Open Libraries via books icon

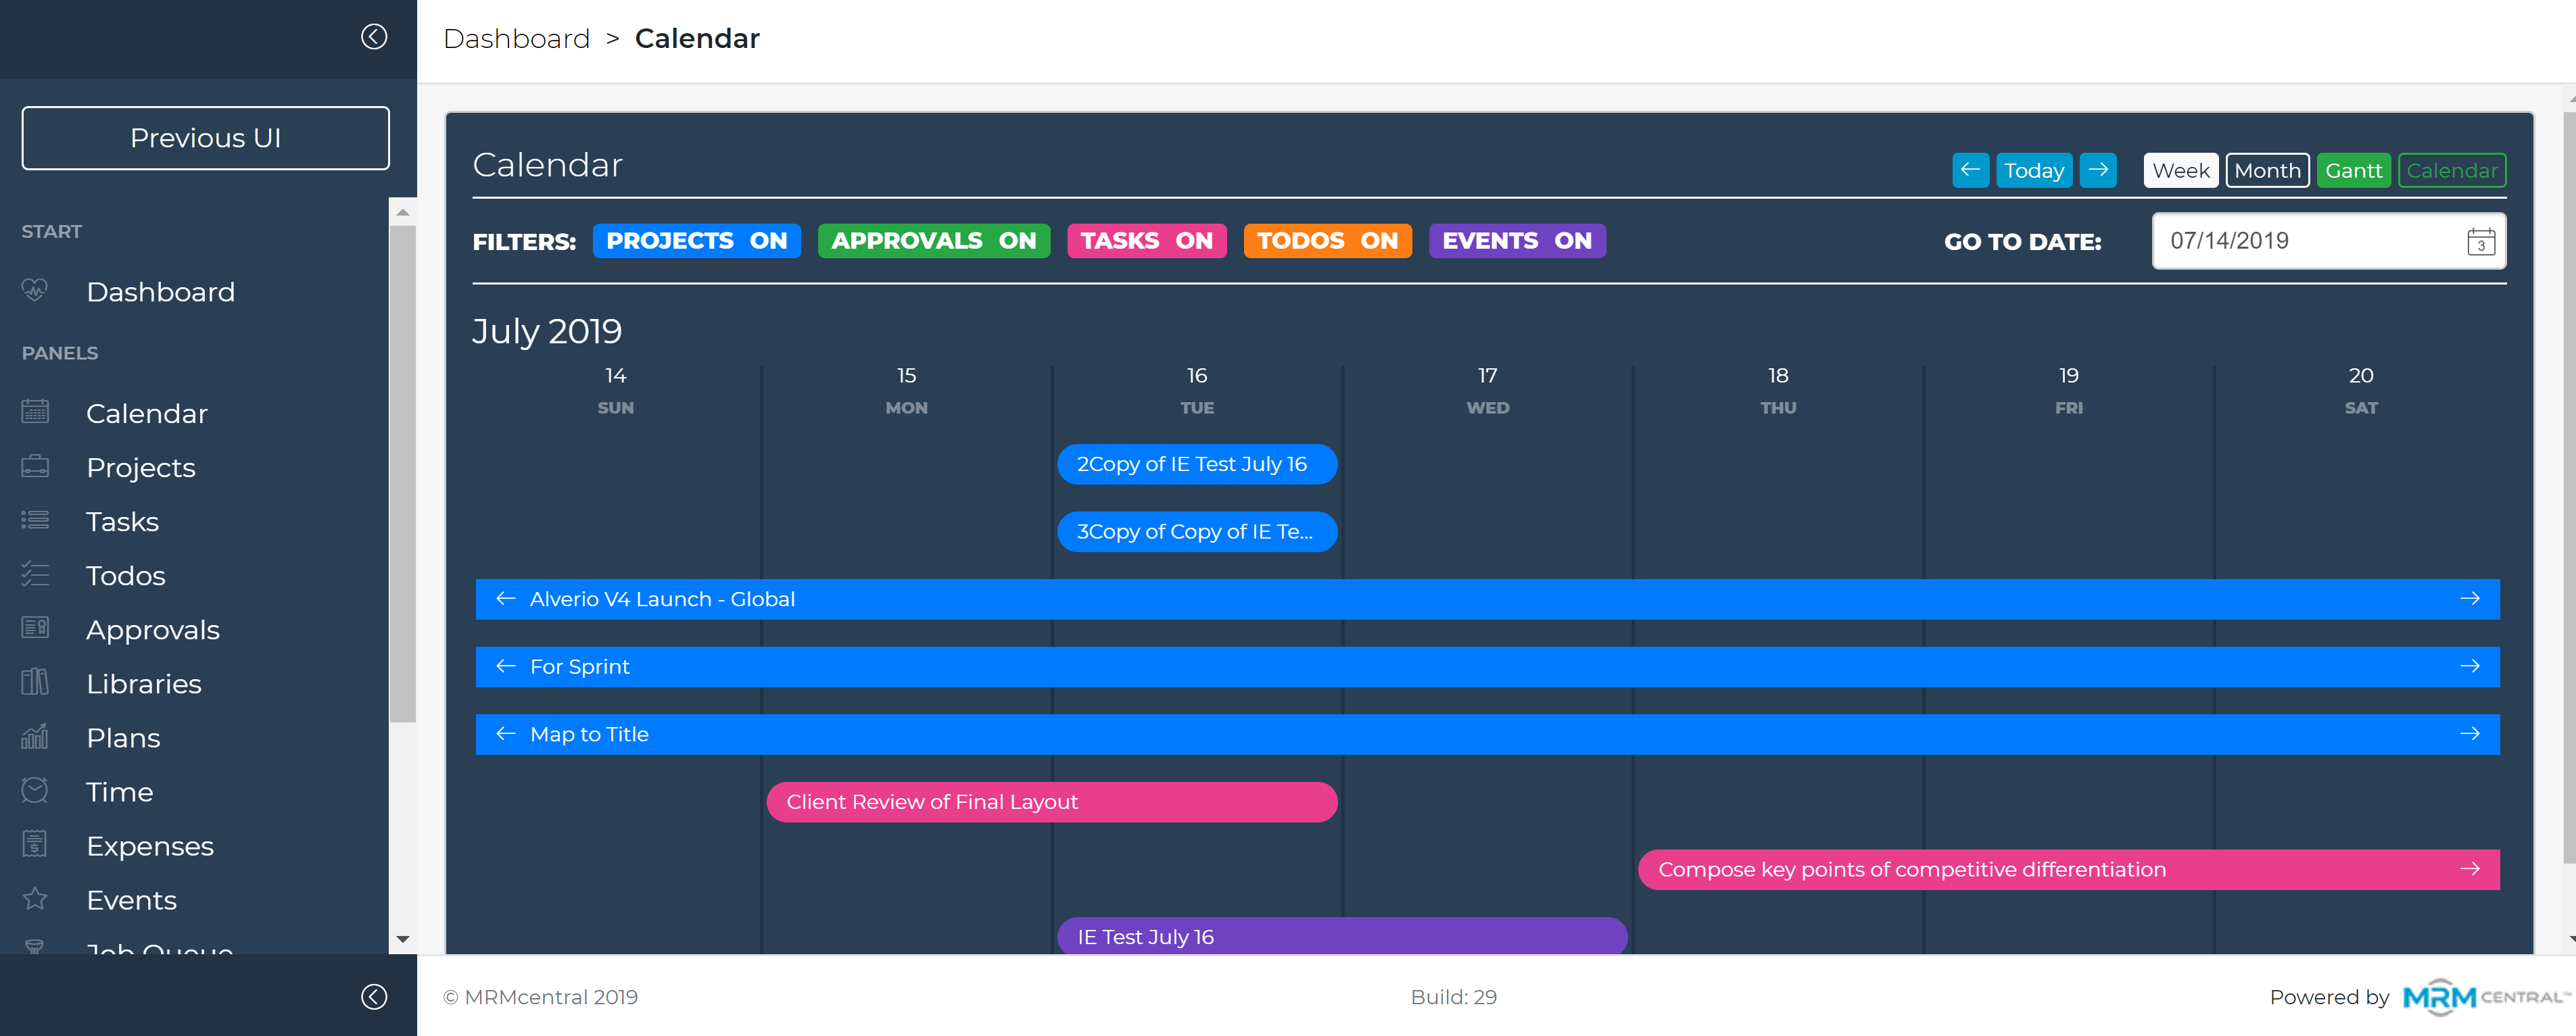(x=35, y=682)
